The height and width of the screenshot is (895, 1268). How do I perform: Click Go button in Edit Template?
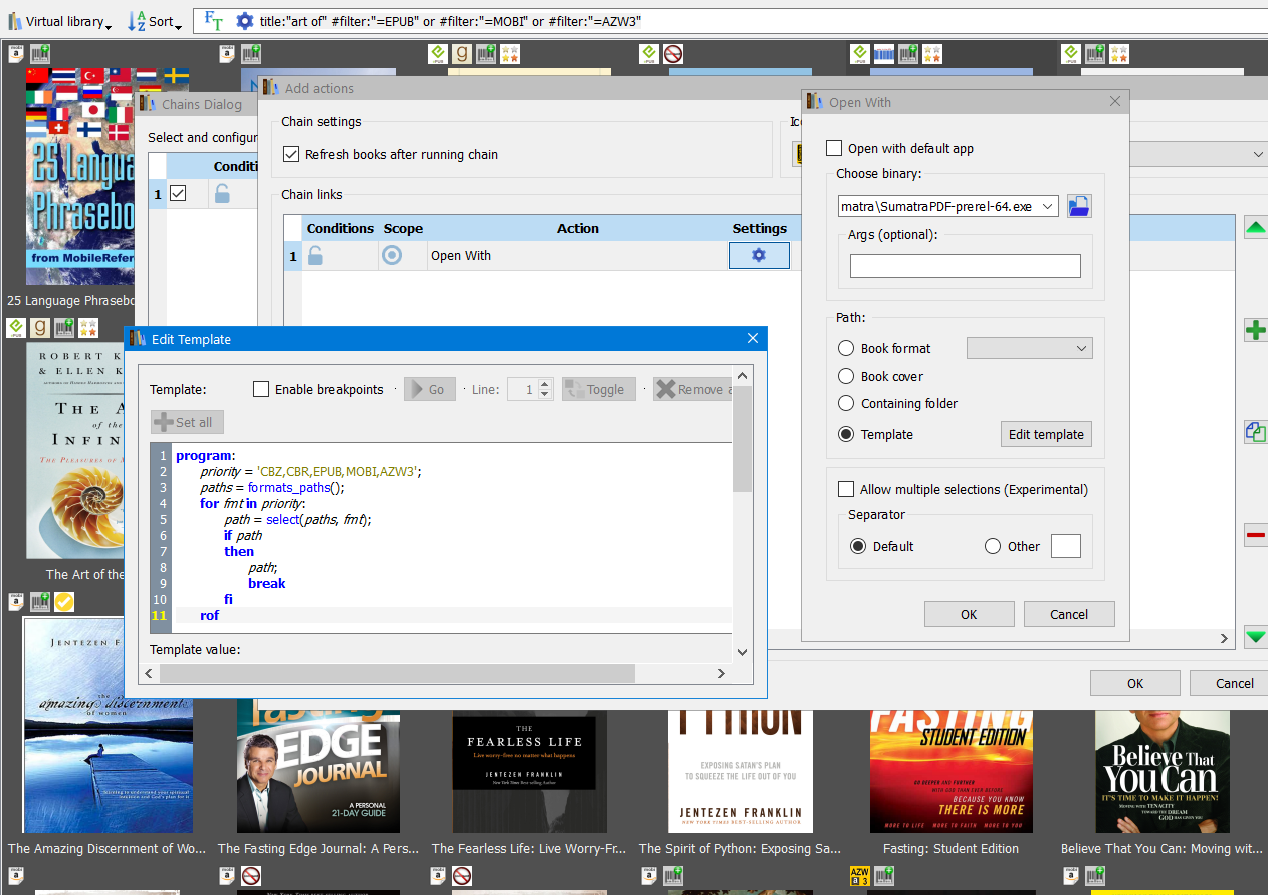click(430, 389)
